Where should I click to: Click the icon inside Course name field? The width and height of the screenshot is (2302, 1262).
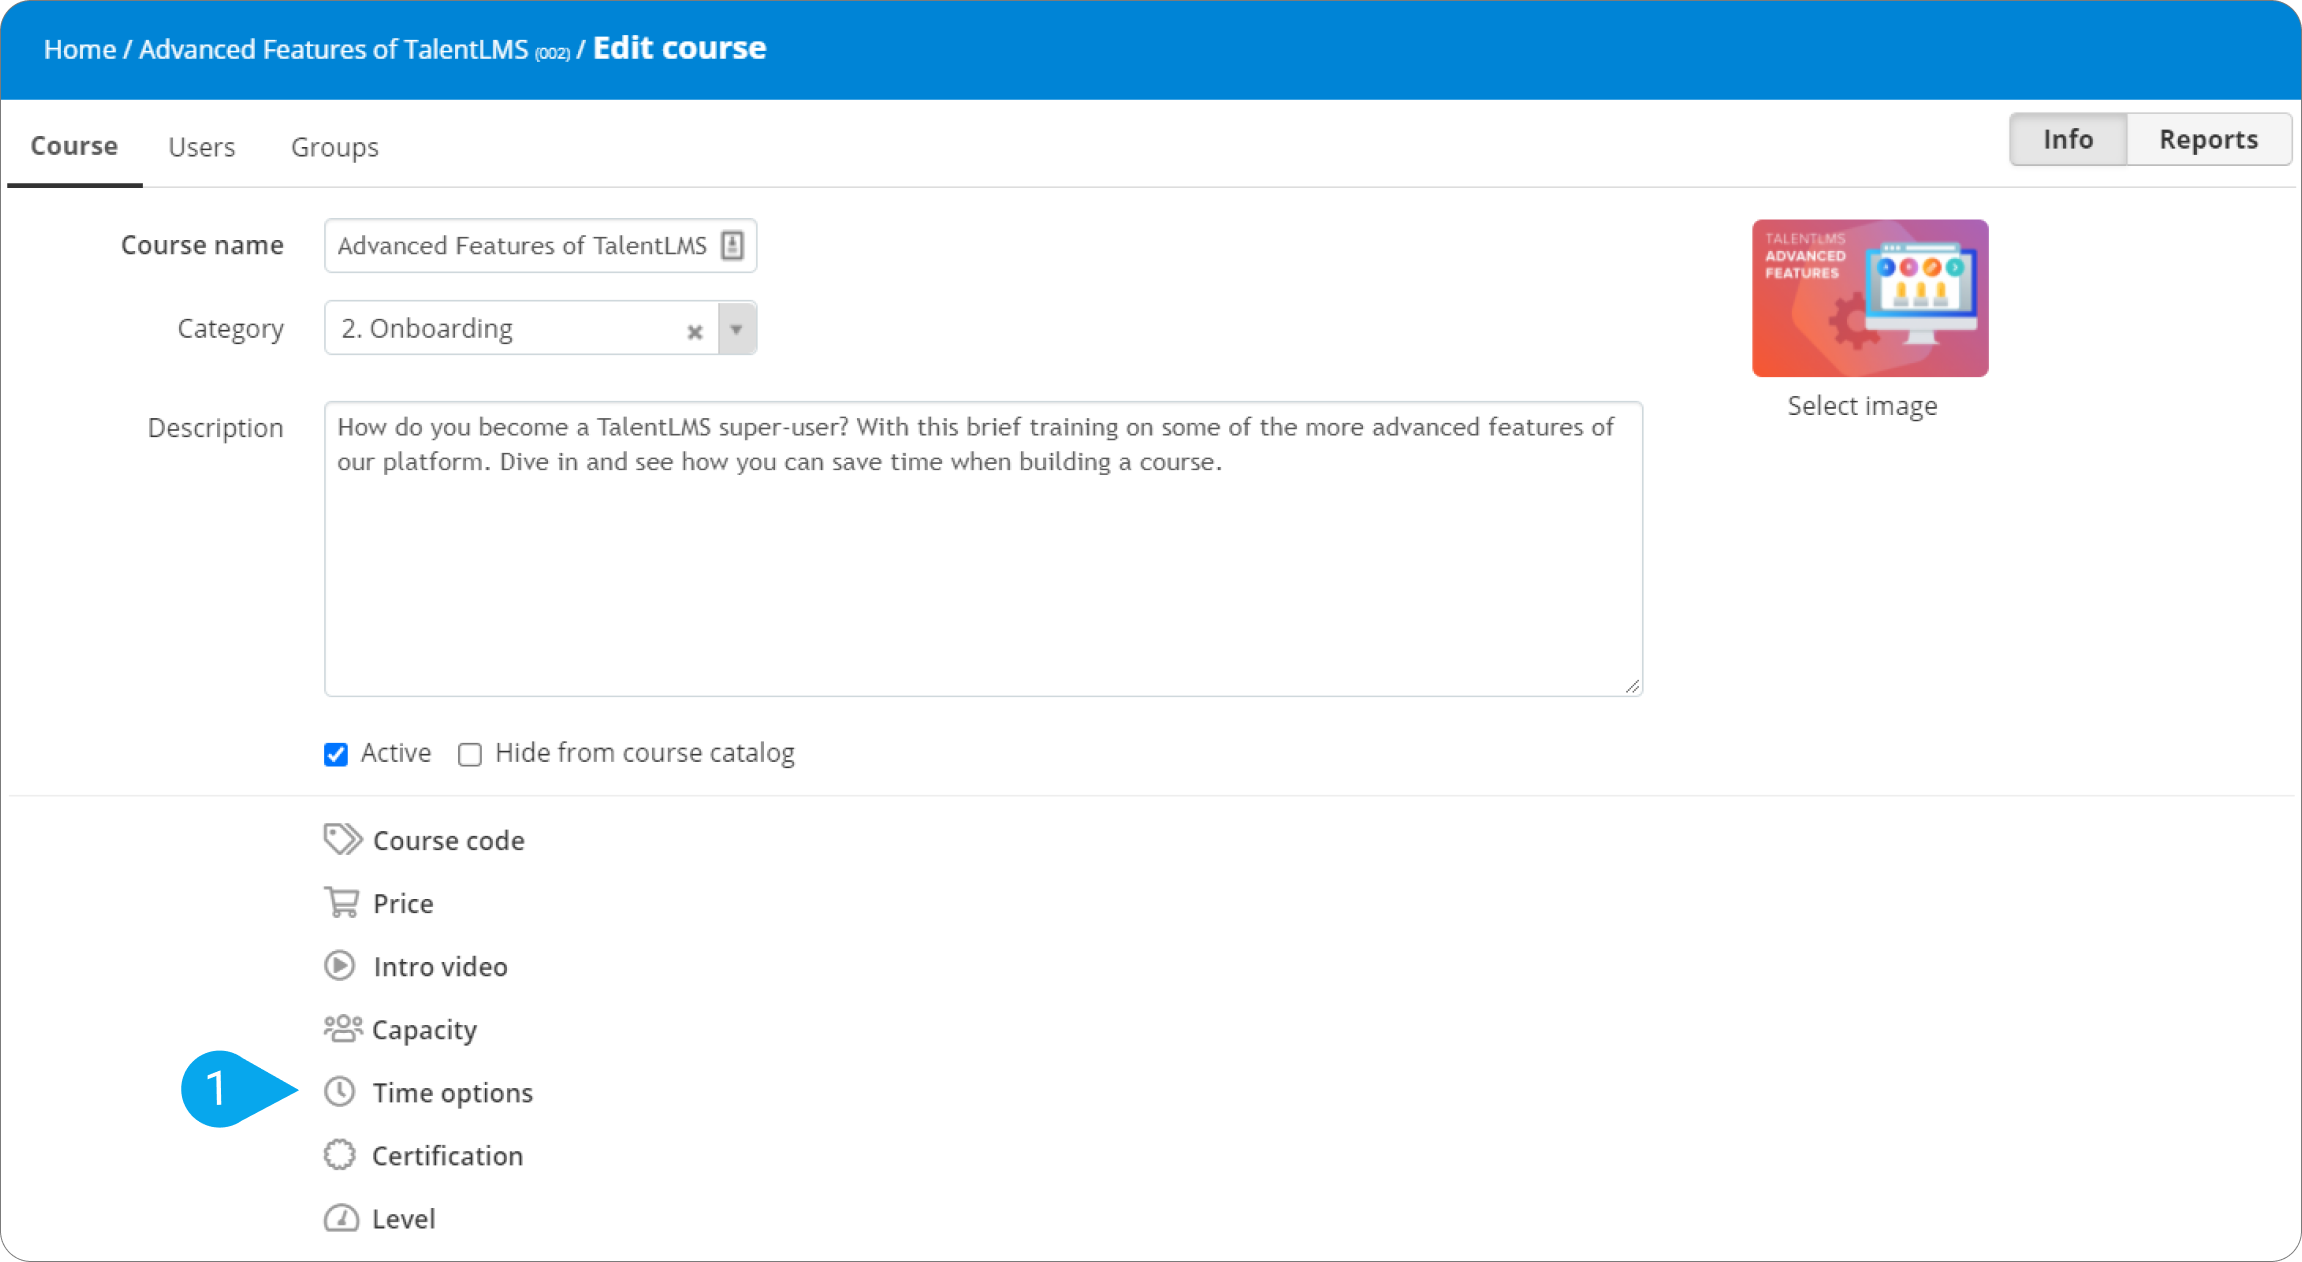[x=732, y=246]
